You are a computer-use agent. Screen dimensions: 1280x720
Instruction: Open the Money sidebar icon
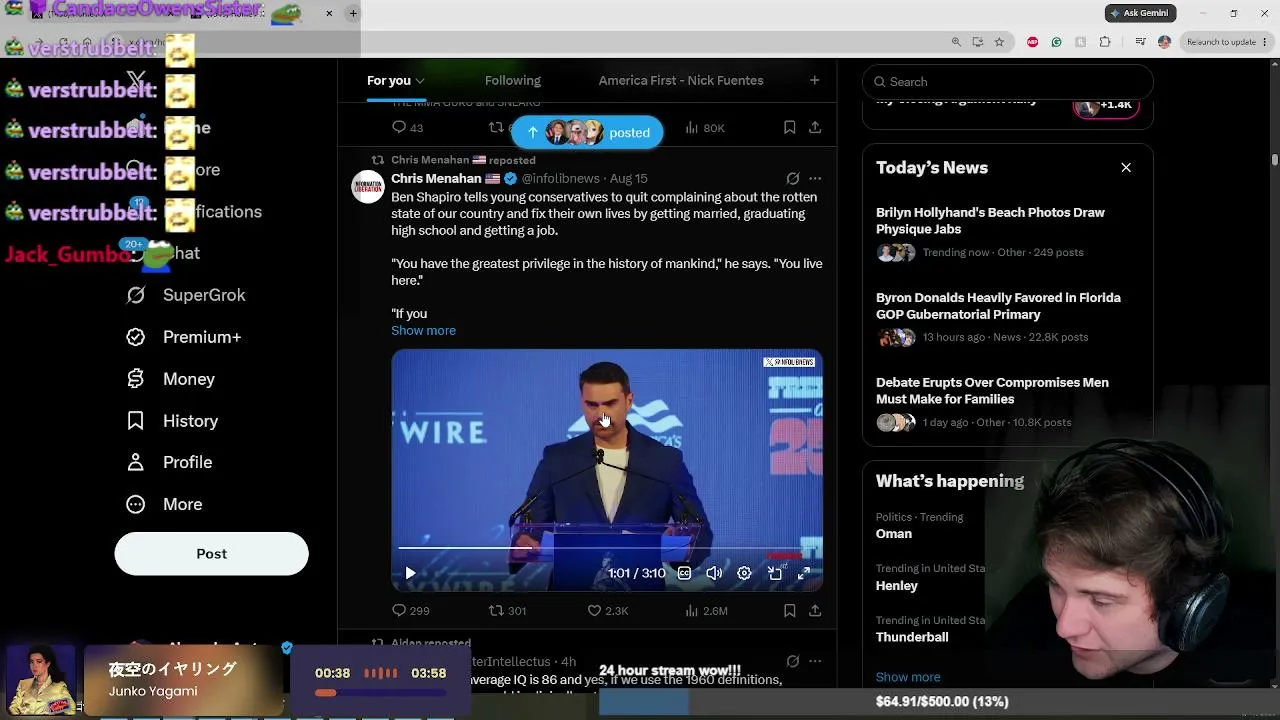pos(136,379)
